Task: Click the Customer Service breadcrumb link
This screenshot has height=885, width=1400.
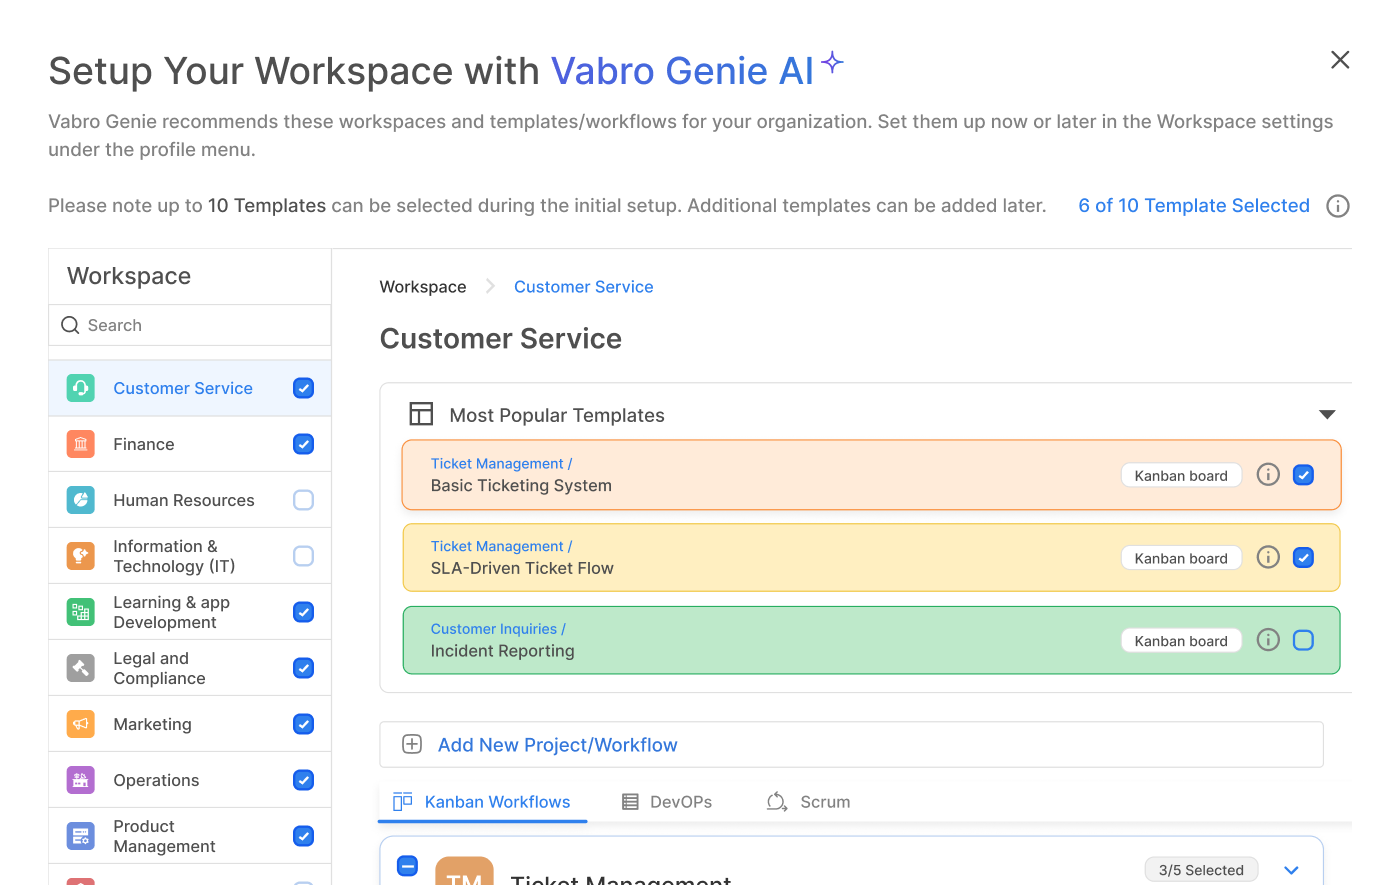Action: click(x=583, y=287)
